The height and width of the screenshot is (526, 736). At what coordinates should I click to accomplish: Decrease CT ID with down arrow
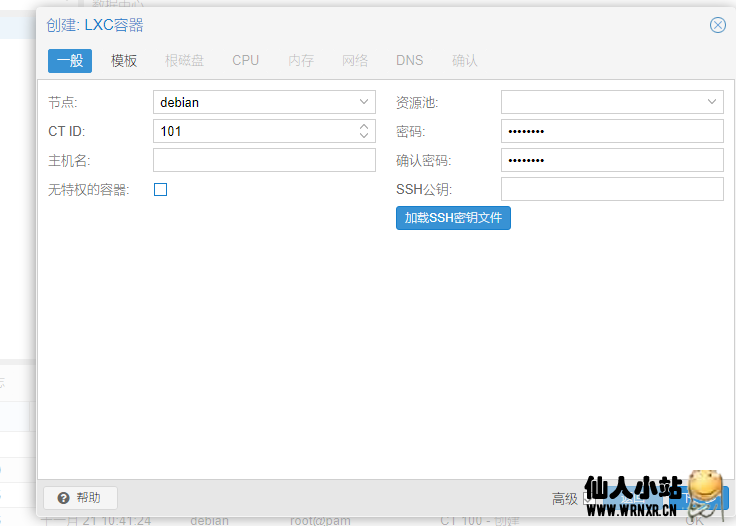pos(364,135)
